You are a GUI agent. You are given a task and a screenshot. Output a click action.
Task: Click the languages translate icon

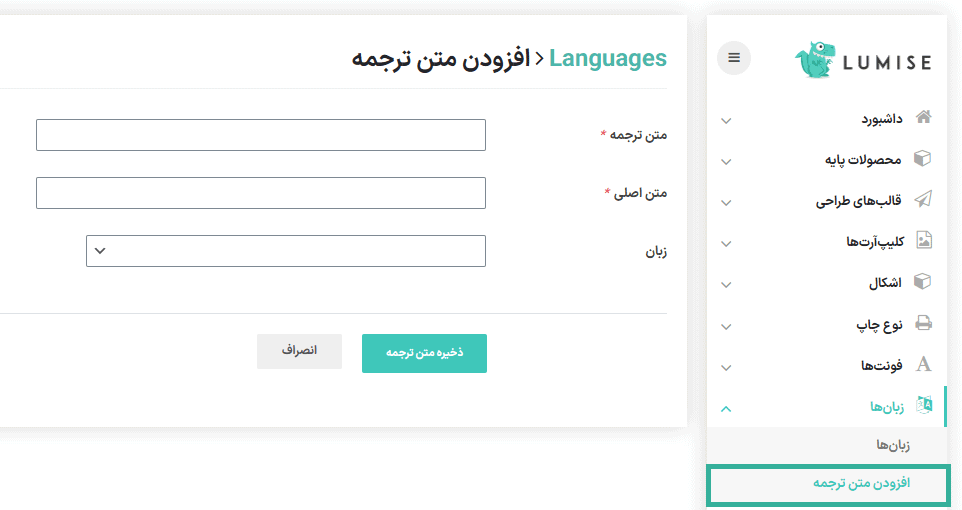point(924,405)
